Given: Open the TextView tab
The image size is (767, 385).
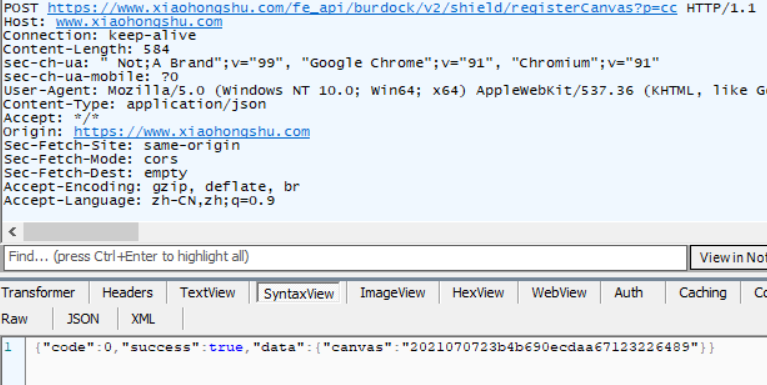Looking at the screenshot, I should point(207,293).
